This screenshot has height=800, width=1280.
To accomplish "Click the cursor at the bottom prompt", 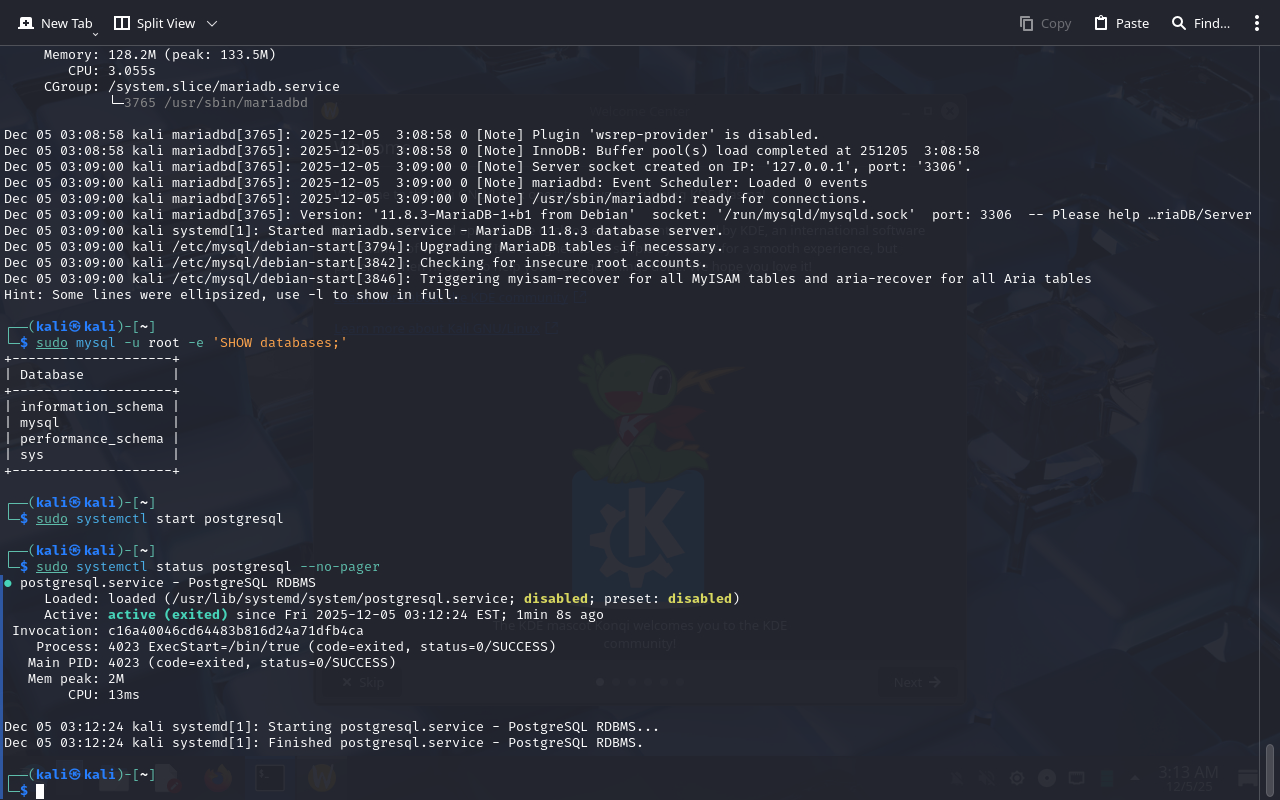I will [x=40, y=791].
